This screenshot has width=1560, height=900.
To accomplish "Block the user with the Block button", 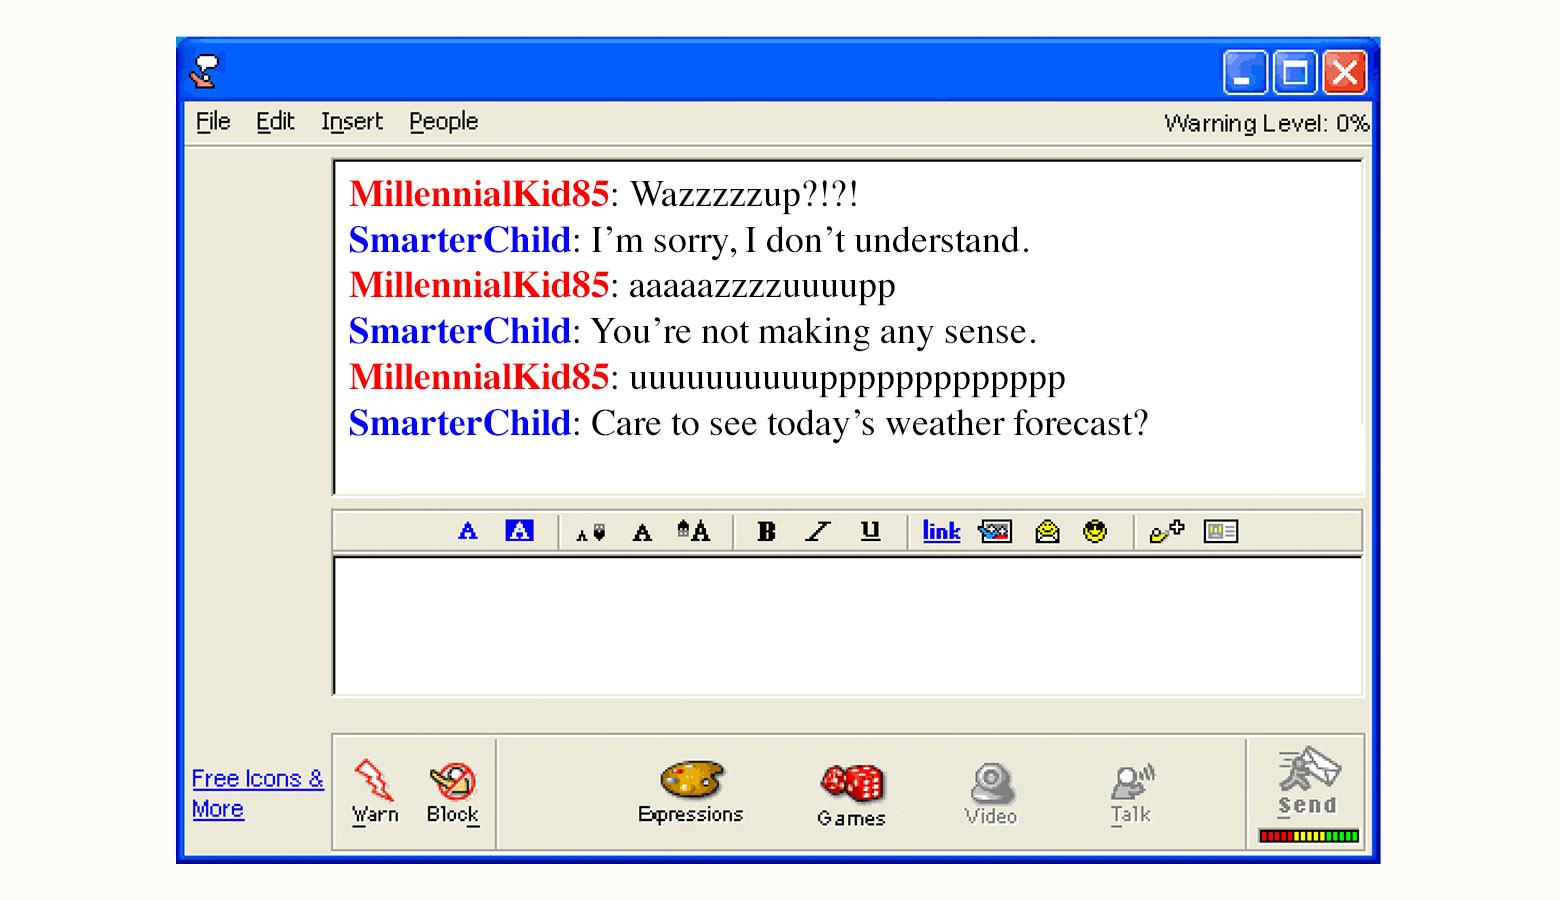I will point(453,794).
